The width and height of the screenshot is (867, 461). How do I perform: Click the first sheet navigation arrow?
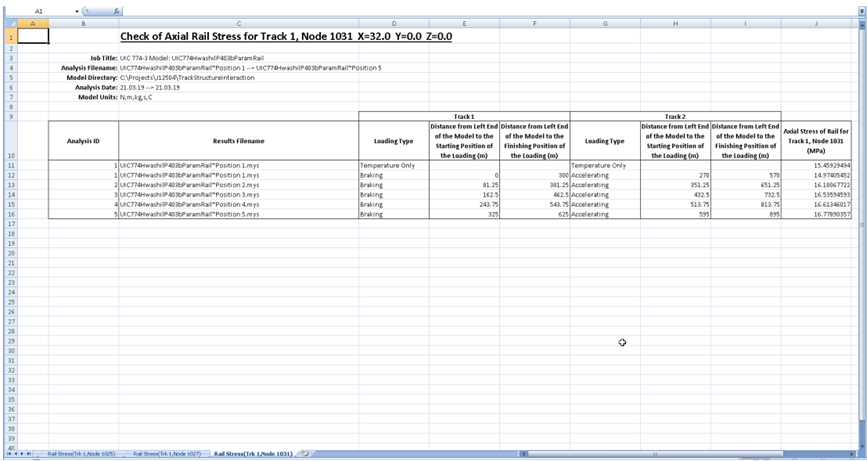point(8,454)
